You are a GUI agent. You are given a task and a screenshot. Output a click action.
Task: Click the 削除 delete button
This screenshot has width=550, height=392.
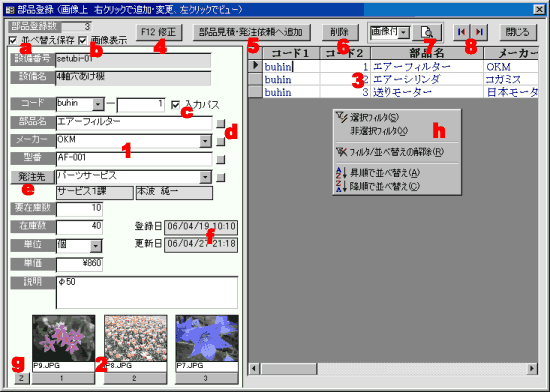click(340, 32)
